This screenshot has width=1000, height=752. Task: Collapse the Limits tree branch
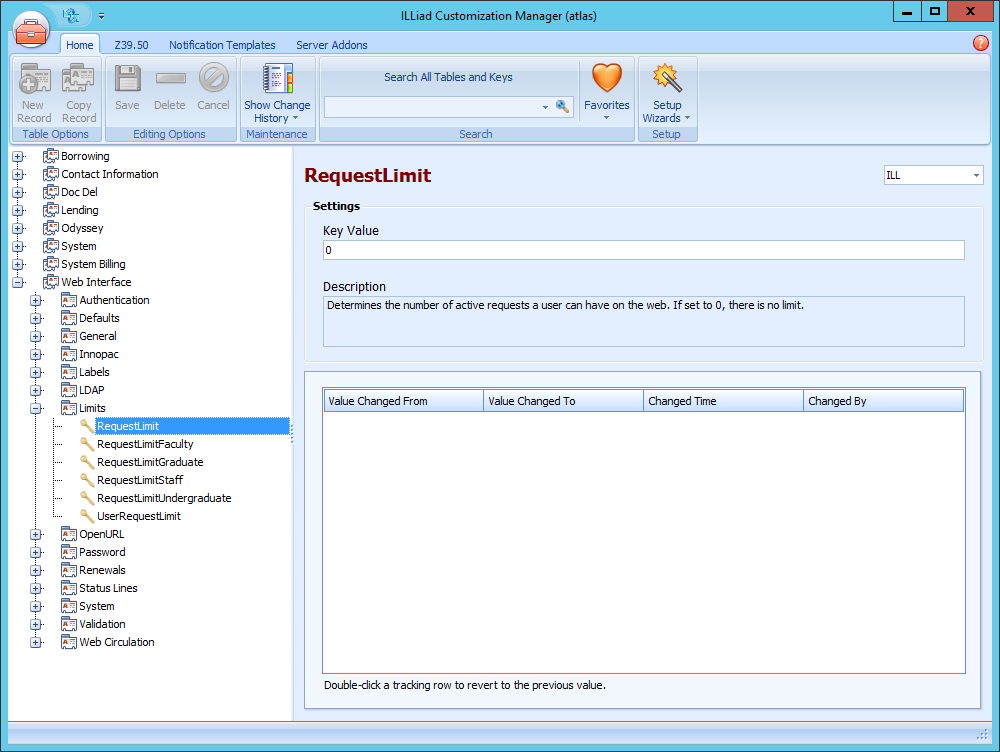tap(36, 407)
